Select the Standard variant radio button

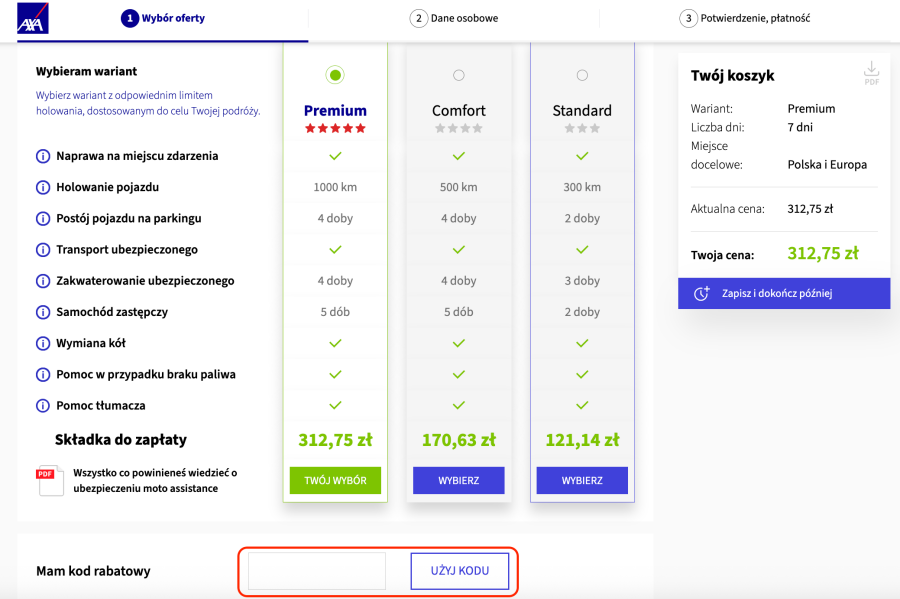[582, 75]
